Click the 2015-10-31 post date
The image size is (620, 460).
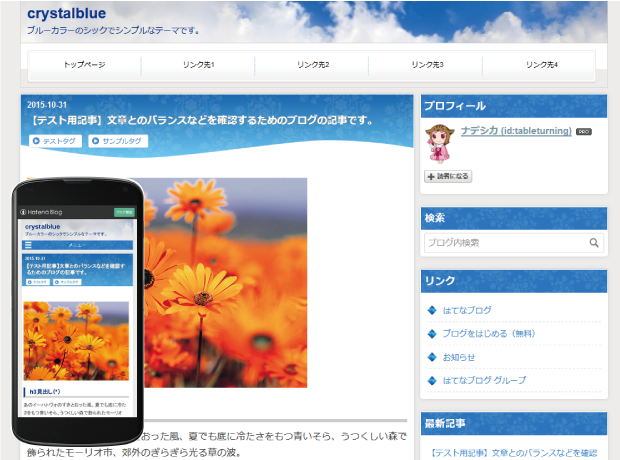(x=47, y=105)
